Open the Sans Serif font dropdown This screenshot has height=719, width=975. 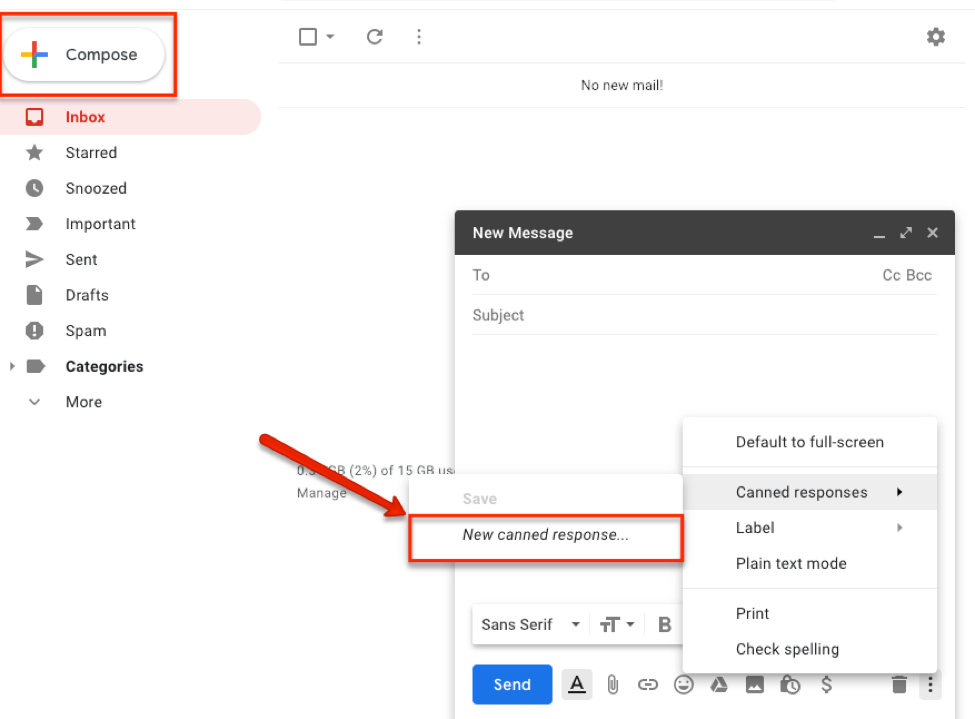point(531,625)
